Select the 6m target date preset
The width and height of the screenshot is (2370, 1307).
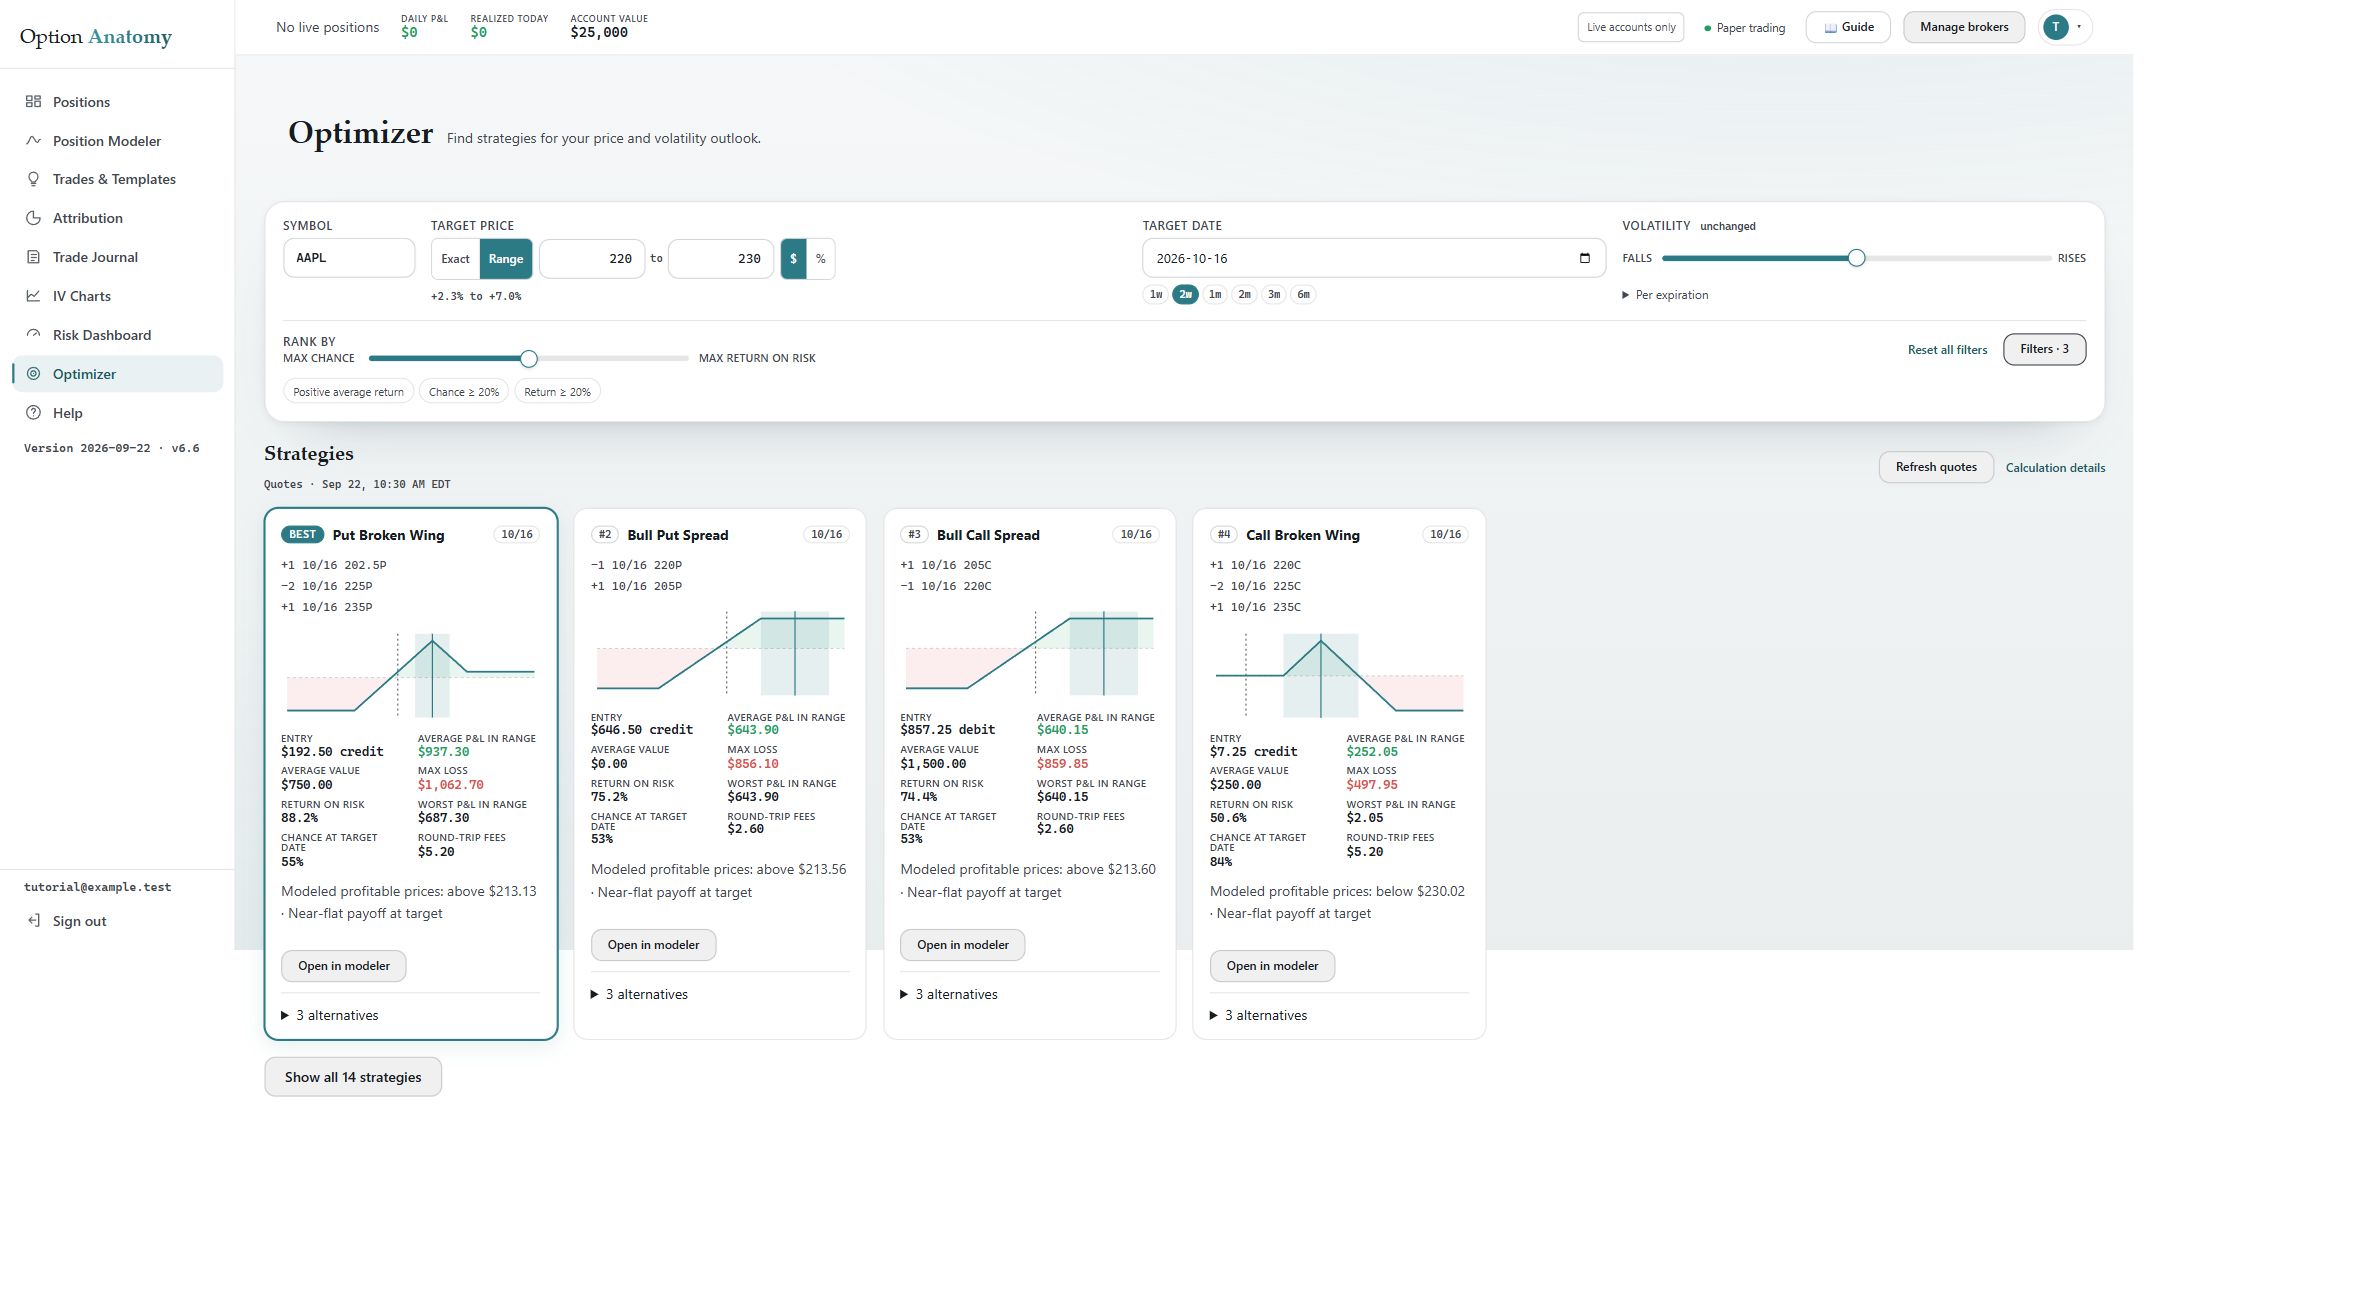pos(1303,294)
